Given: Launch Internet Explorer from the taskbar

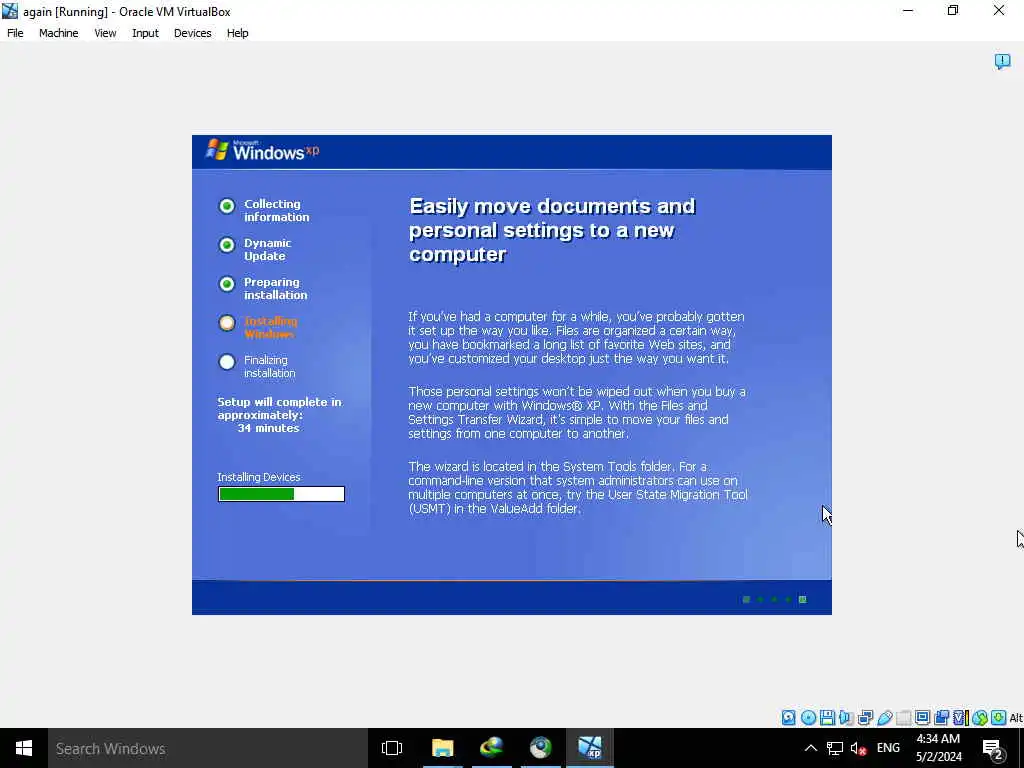Looking at the screenshot, I should (x=492, y=748).
